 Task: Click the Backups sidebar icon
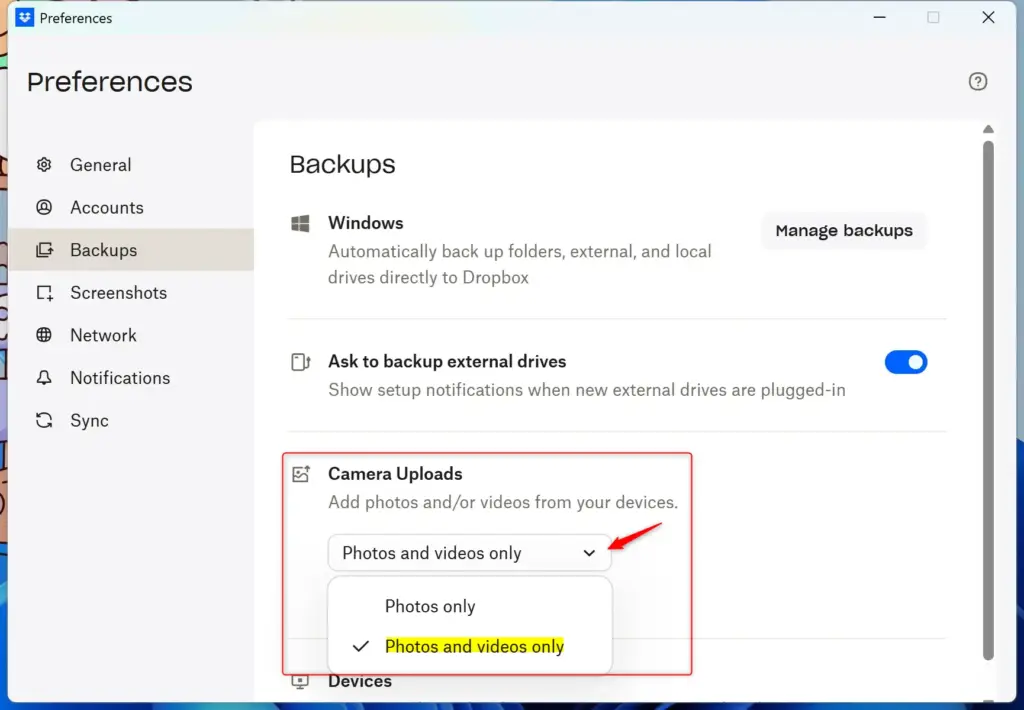coord(44,250)
